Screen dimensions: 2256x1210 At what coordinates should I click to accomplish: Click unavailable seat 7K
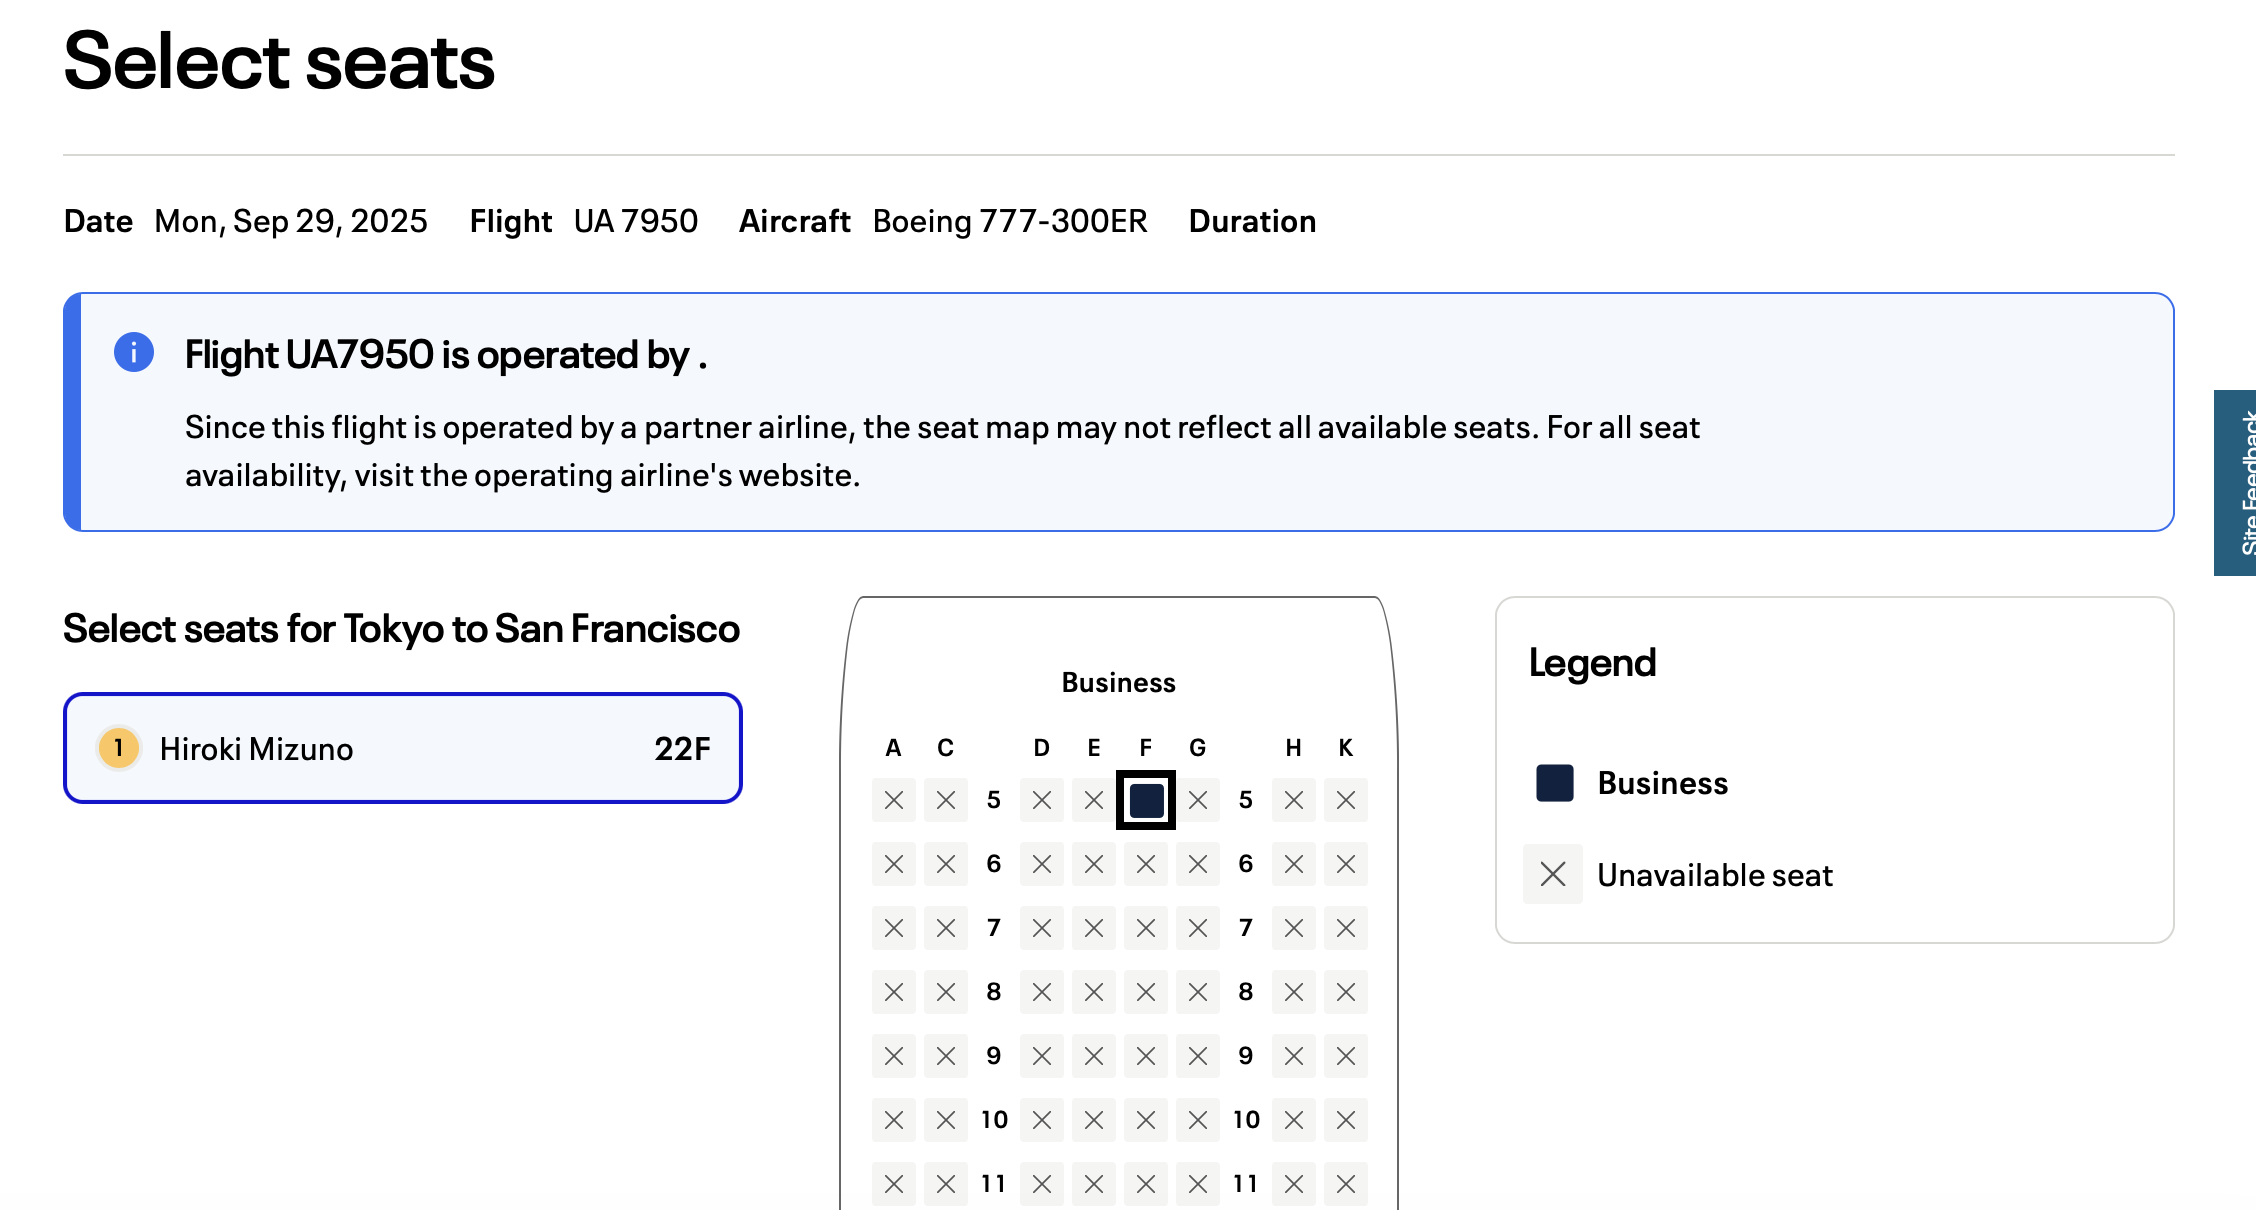(1346, 928)
